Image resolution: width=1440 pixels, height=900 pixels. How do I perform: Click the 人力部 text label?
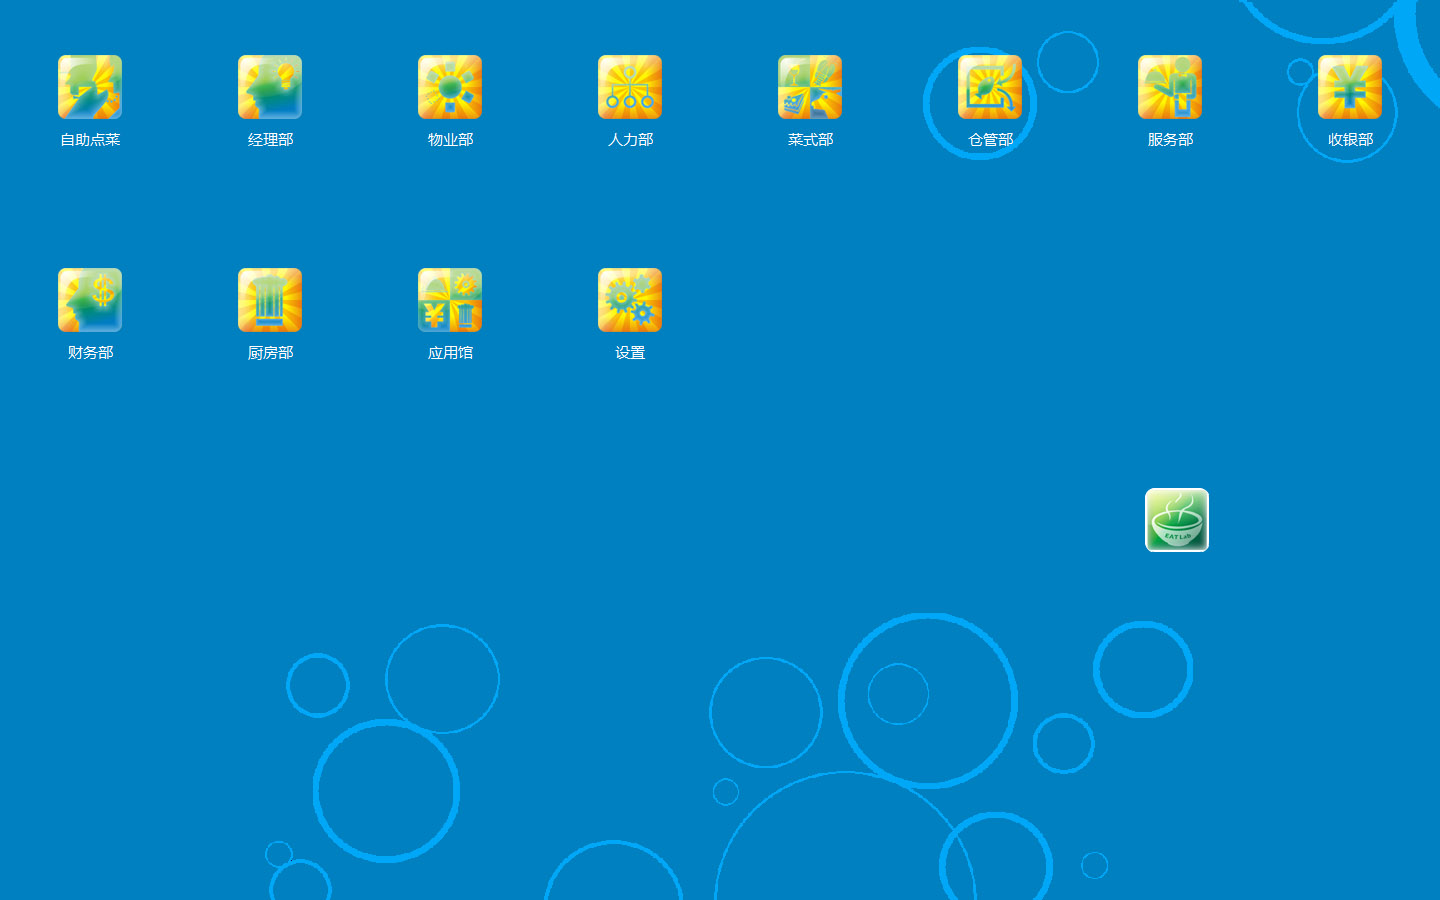pyautogui.click(x=630, y=140)
